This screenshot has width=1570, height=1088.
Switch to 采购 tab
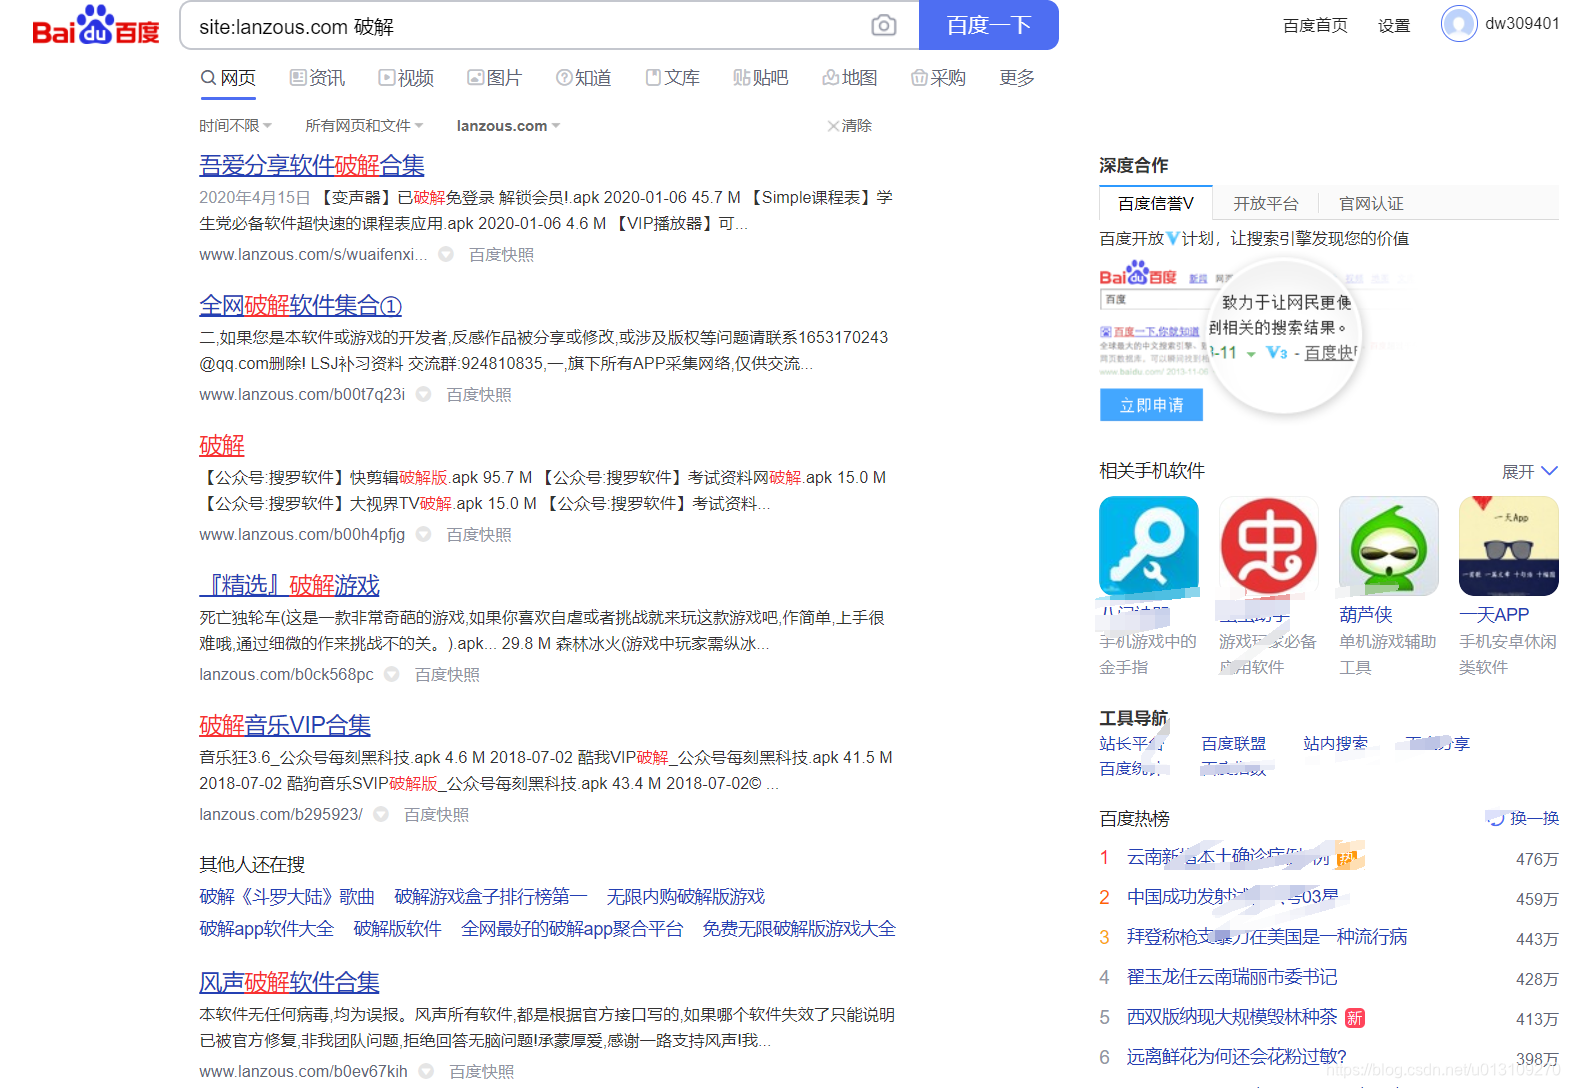click(938, 78)
